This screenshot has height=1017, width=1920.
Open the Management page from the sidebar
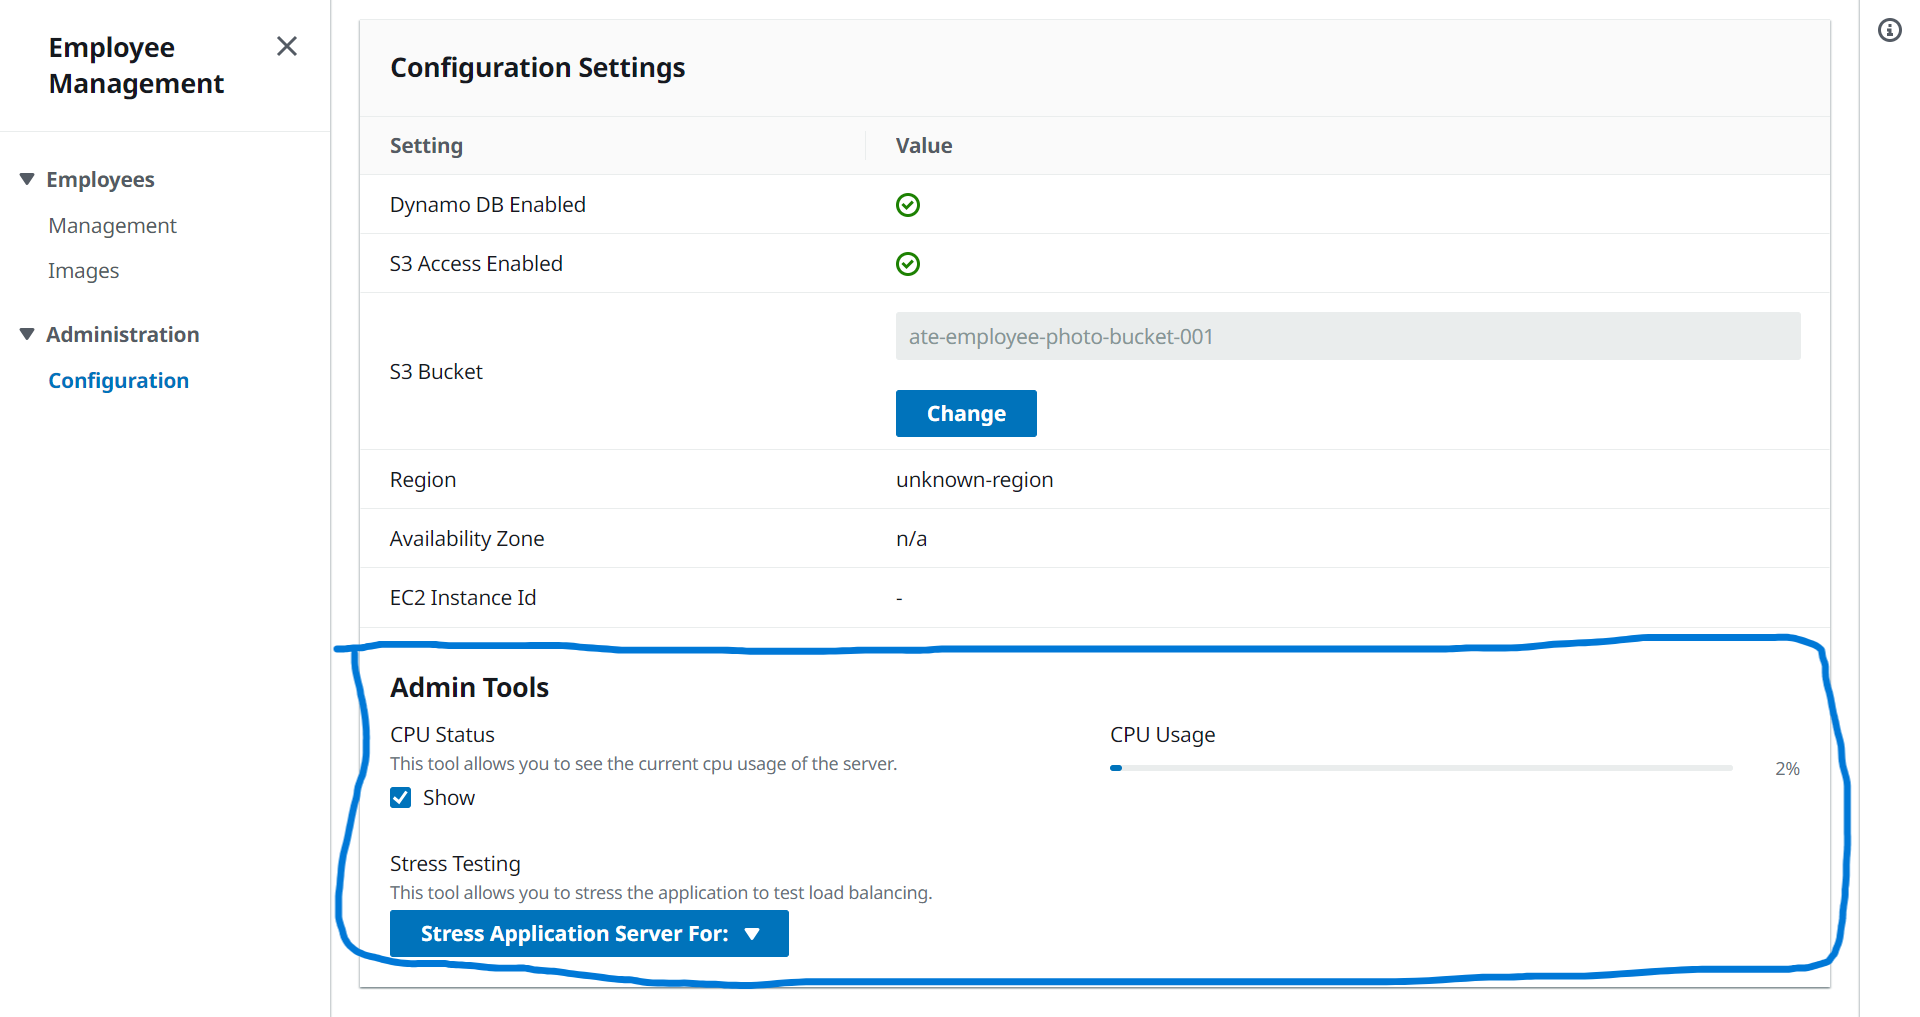(x=112, y=225)
